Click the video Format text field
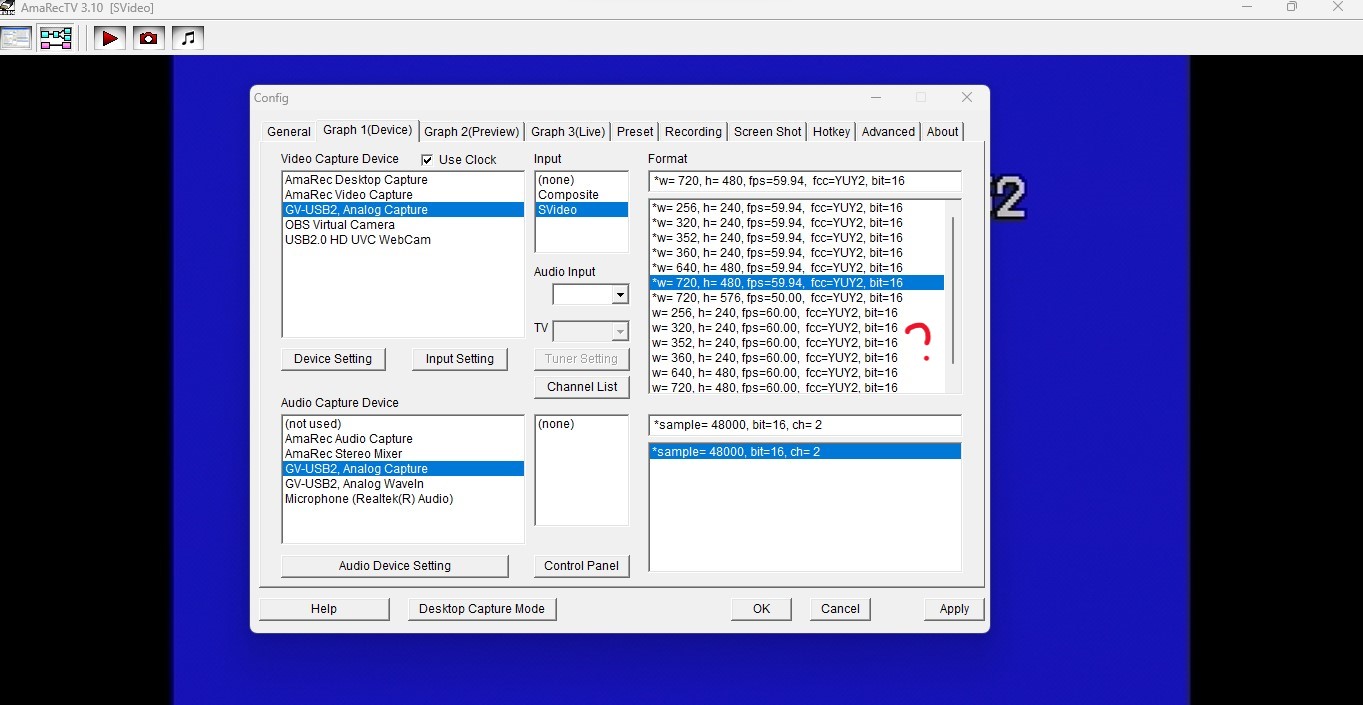Screen dimensions: 1363x705 [805, 181]
